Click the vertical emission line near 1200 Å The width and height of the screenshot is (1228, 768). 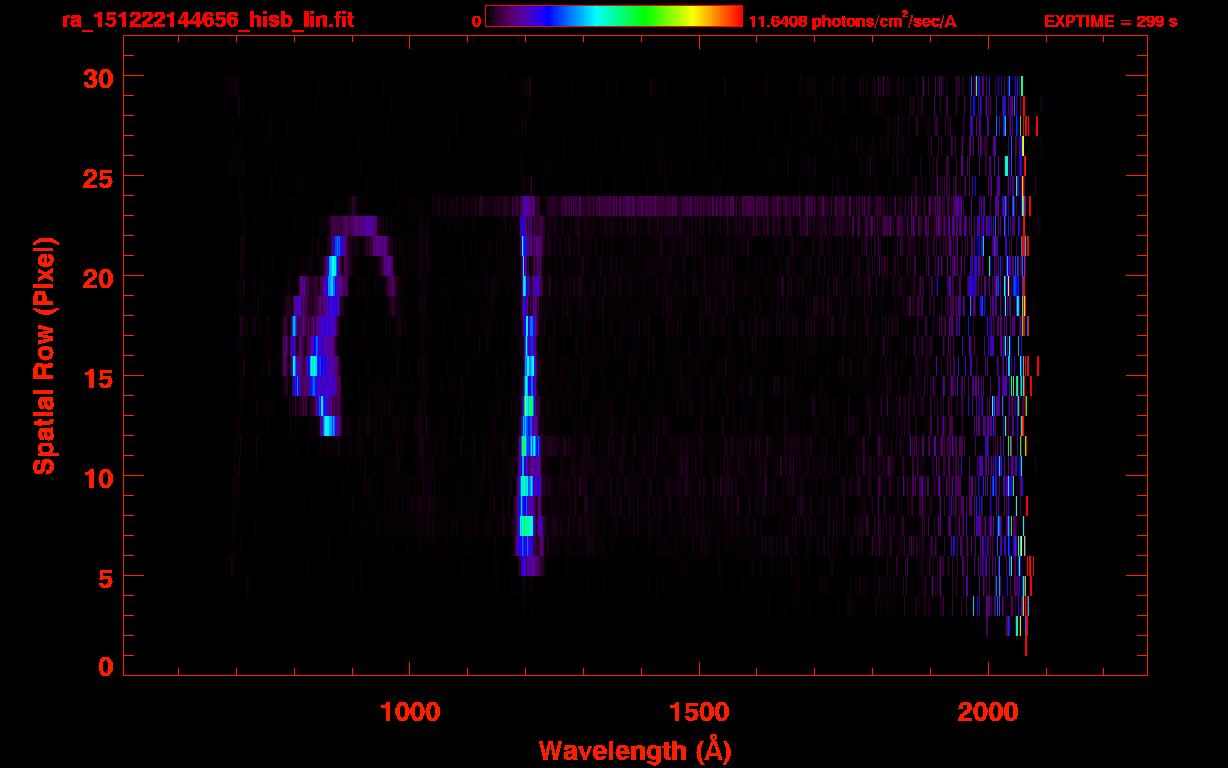[528, 385]
